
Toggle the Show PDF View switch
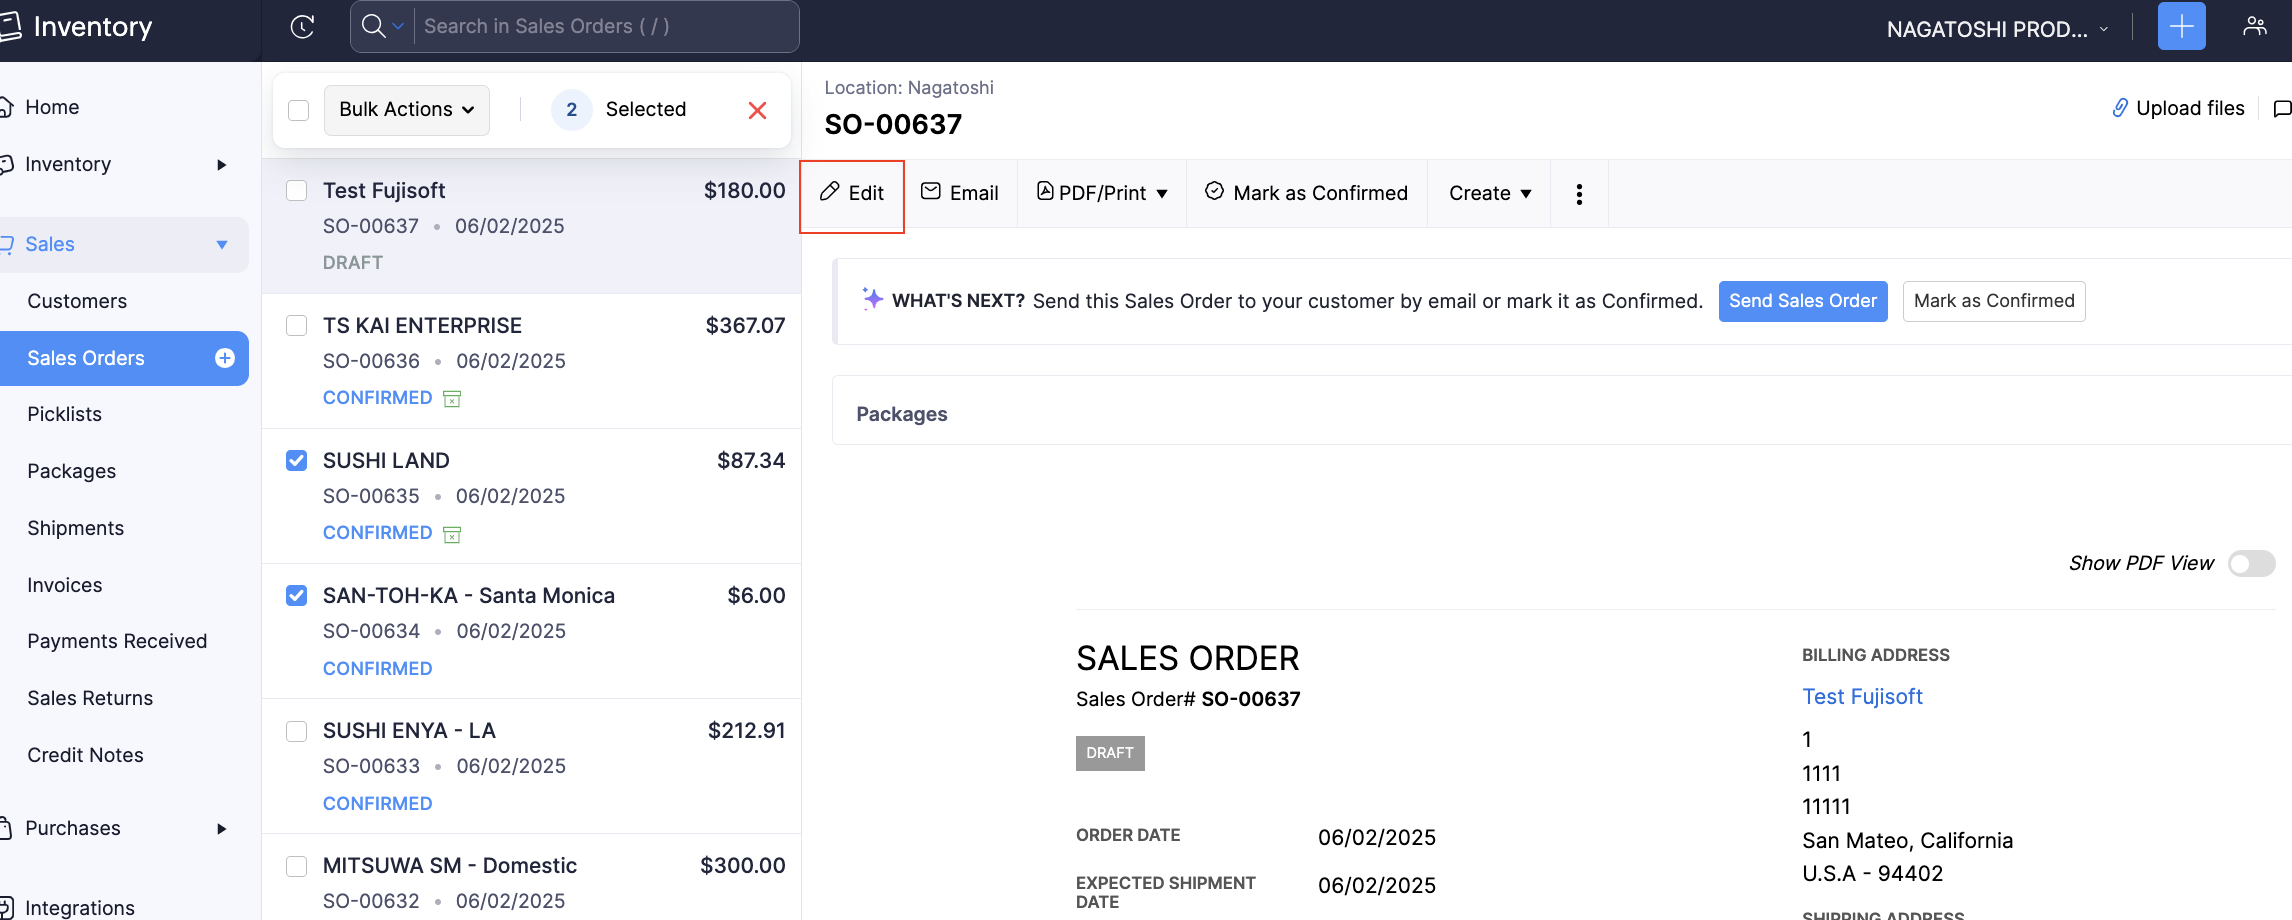[x=2251, y=564]
